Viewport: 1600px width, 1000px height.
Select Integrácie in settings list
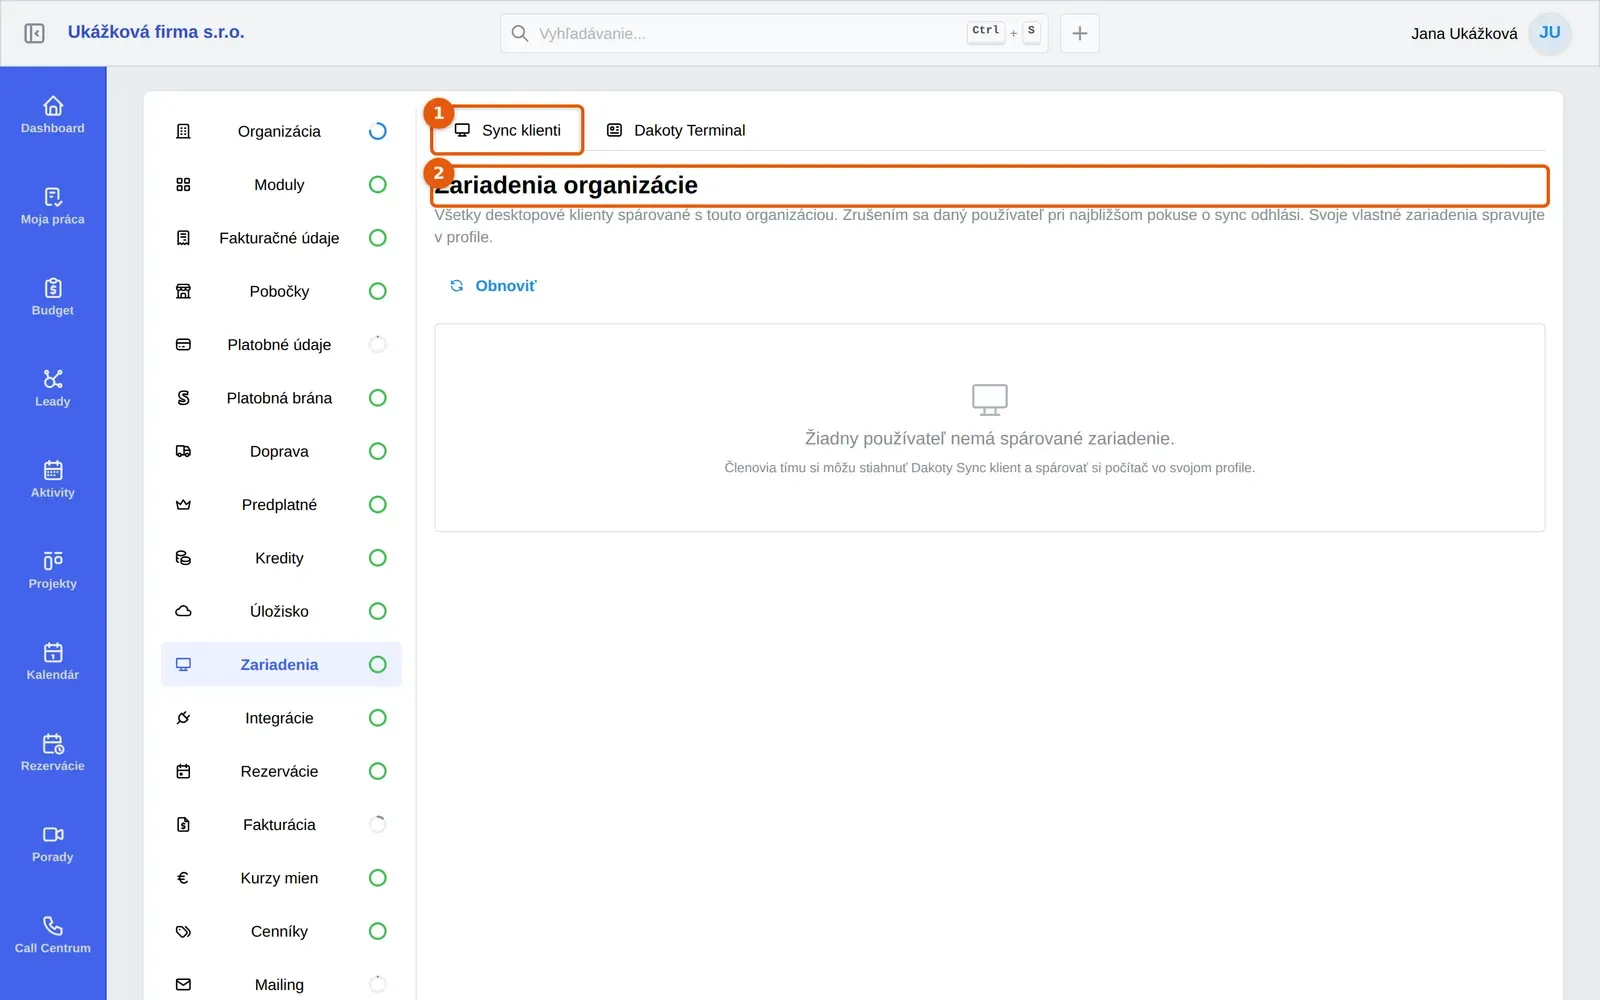click(x=281, y=718)
